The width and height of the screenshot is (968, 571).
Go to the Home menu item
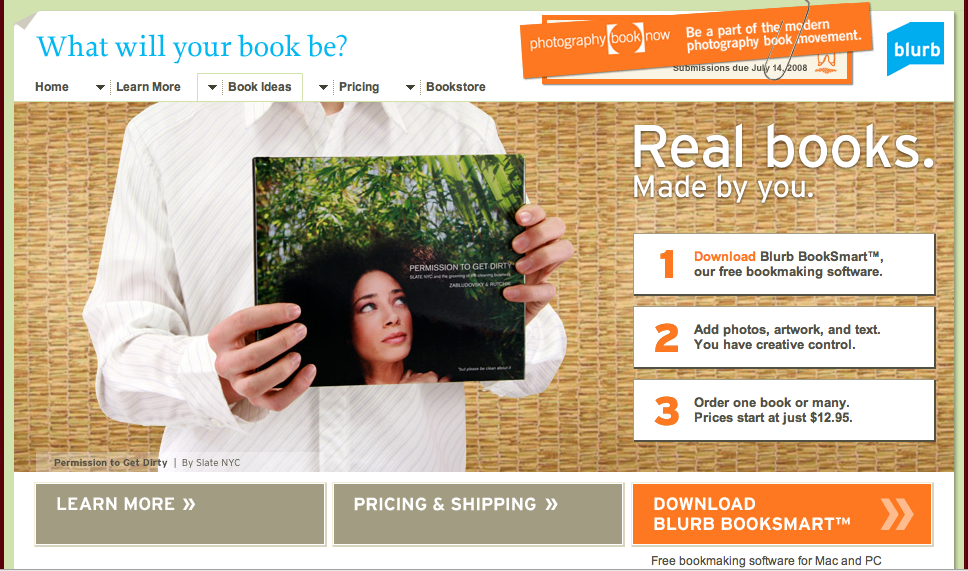(52, 87)
